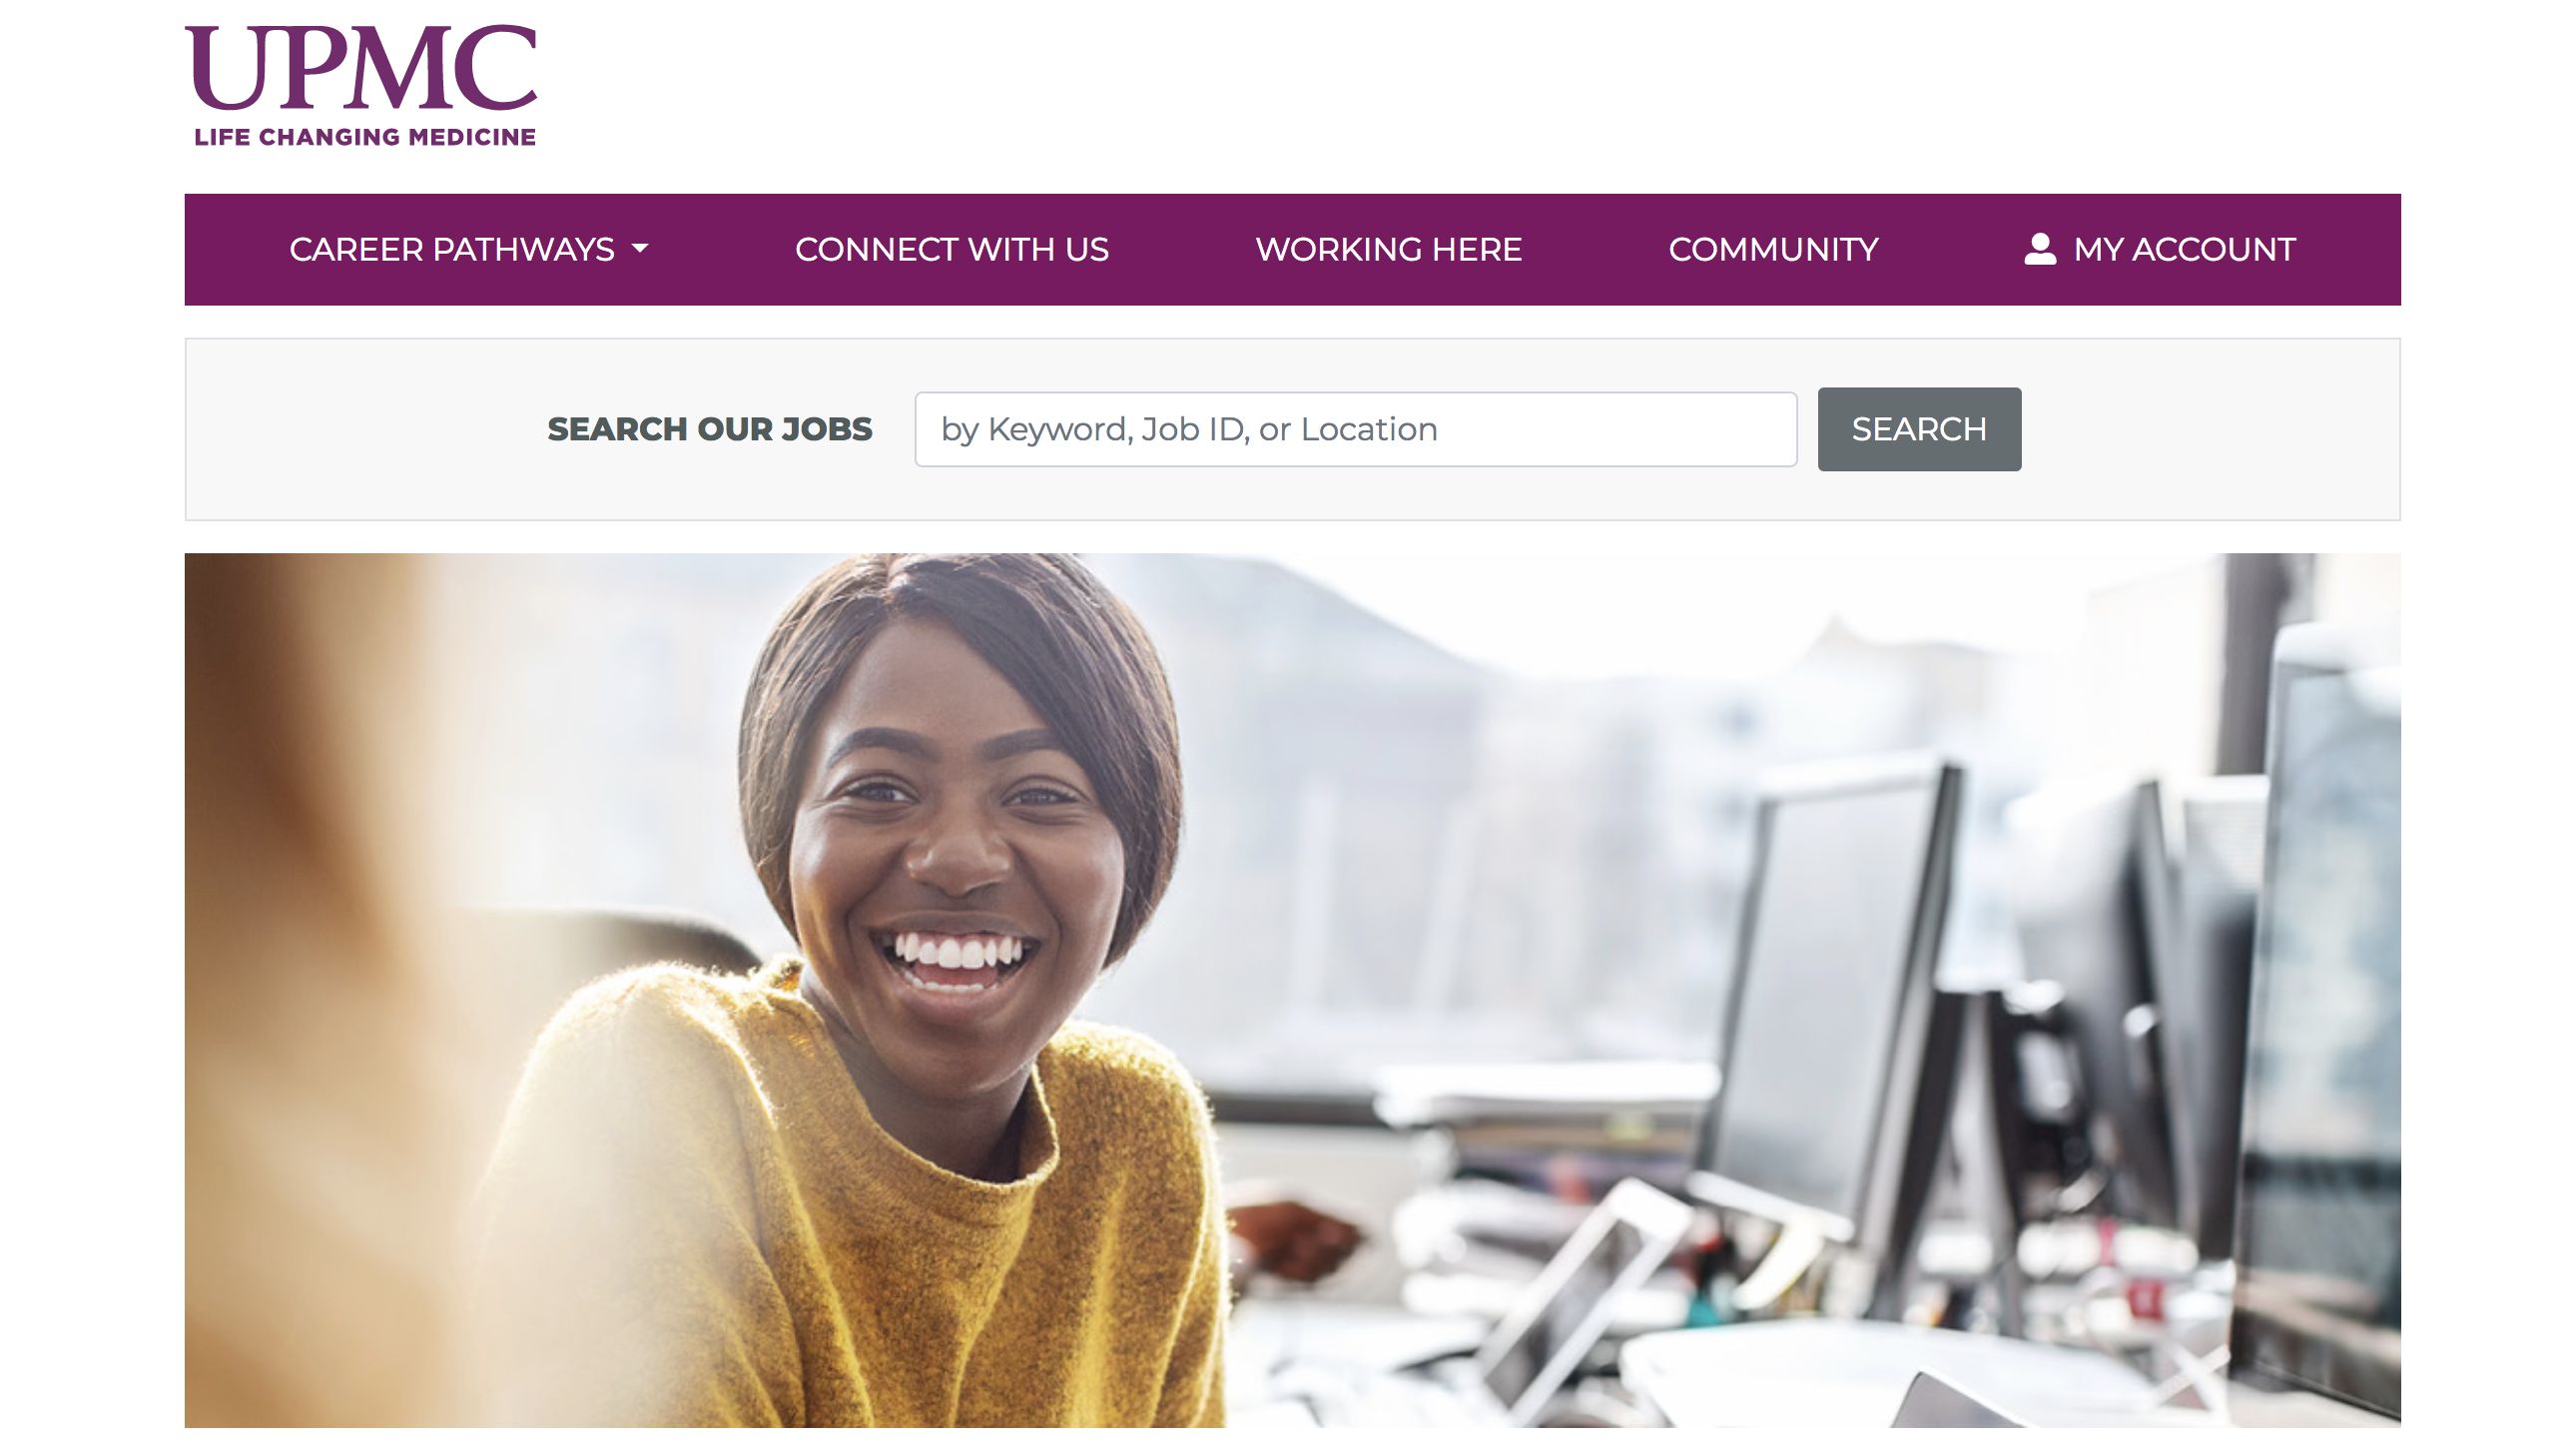
Task: Click the UPMC logo
Action: pyautogui.click(x=361, y=86)
